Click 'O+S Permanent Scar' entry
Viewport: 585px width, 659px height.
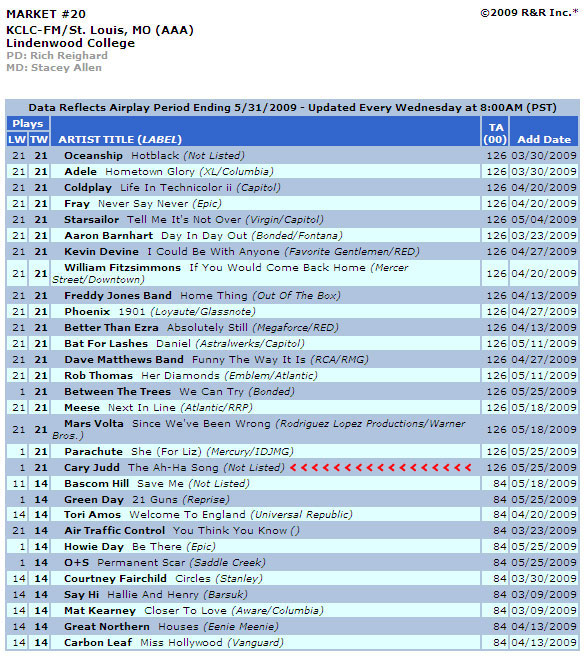pyautogui.click(x=165, y=562)
